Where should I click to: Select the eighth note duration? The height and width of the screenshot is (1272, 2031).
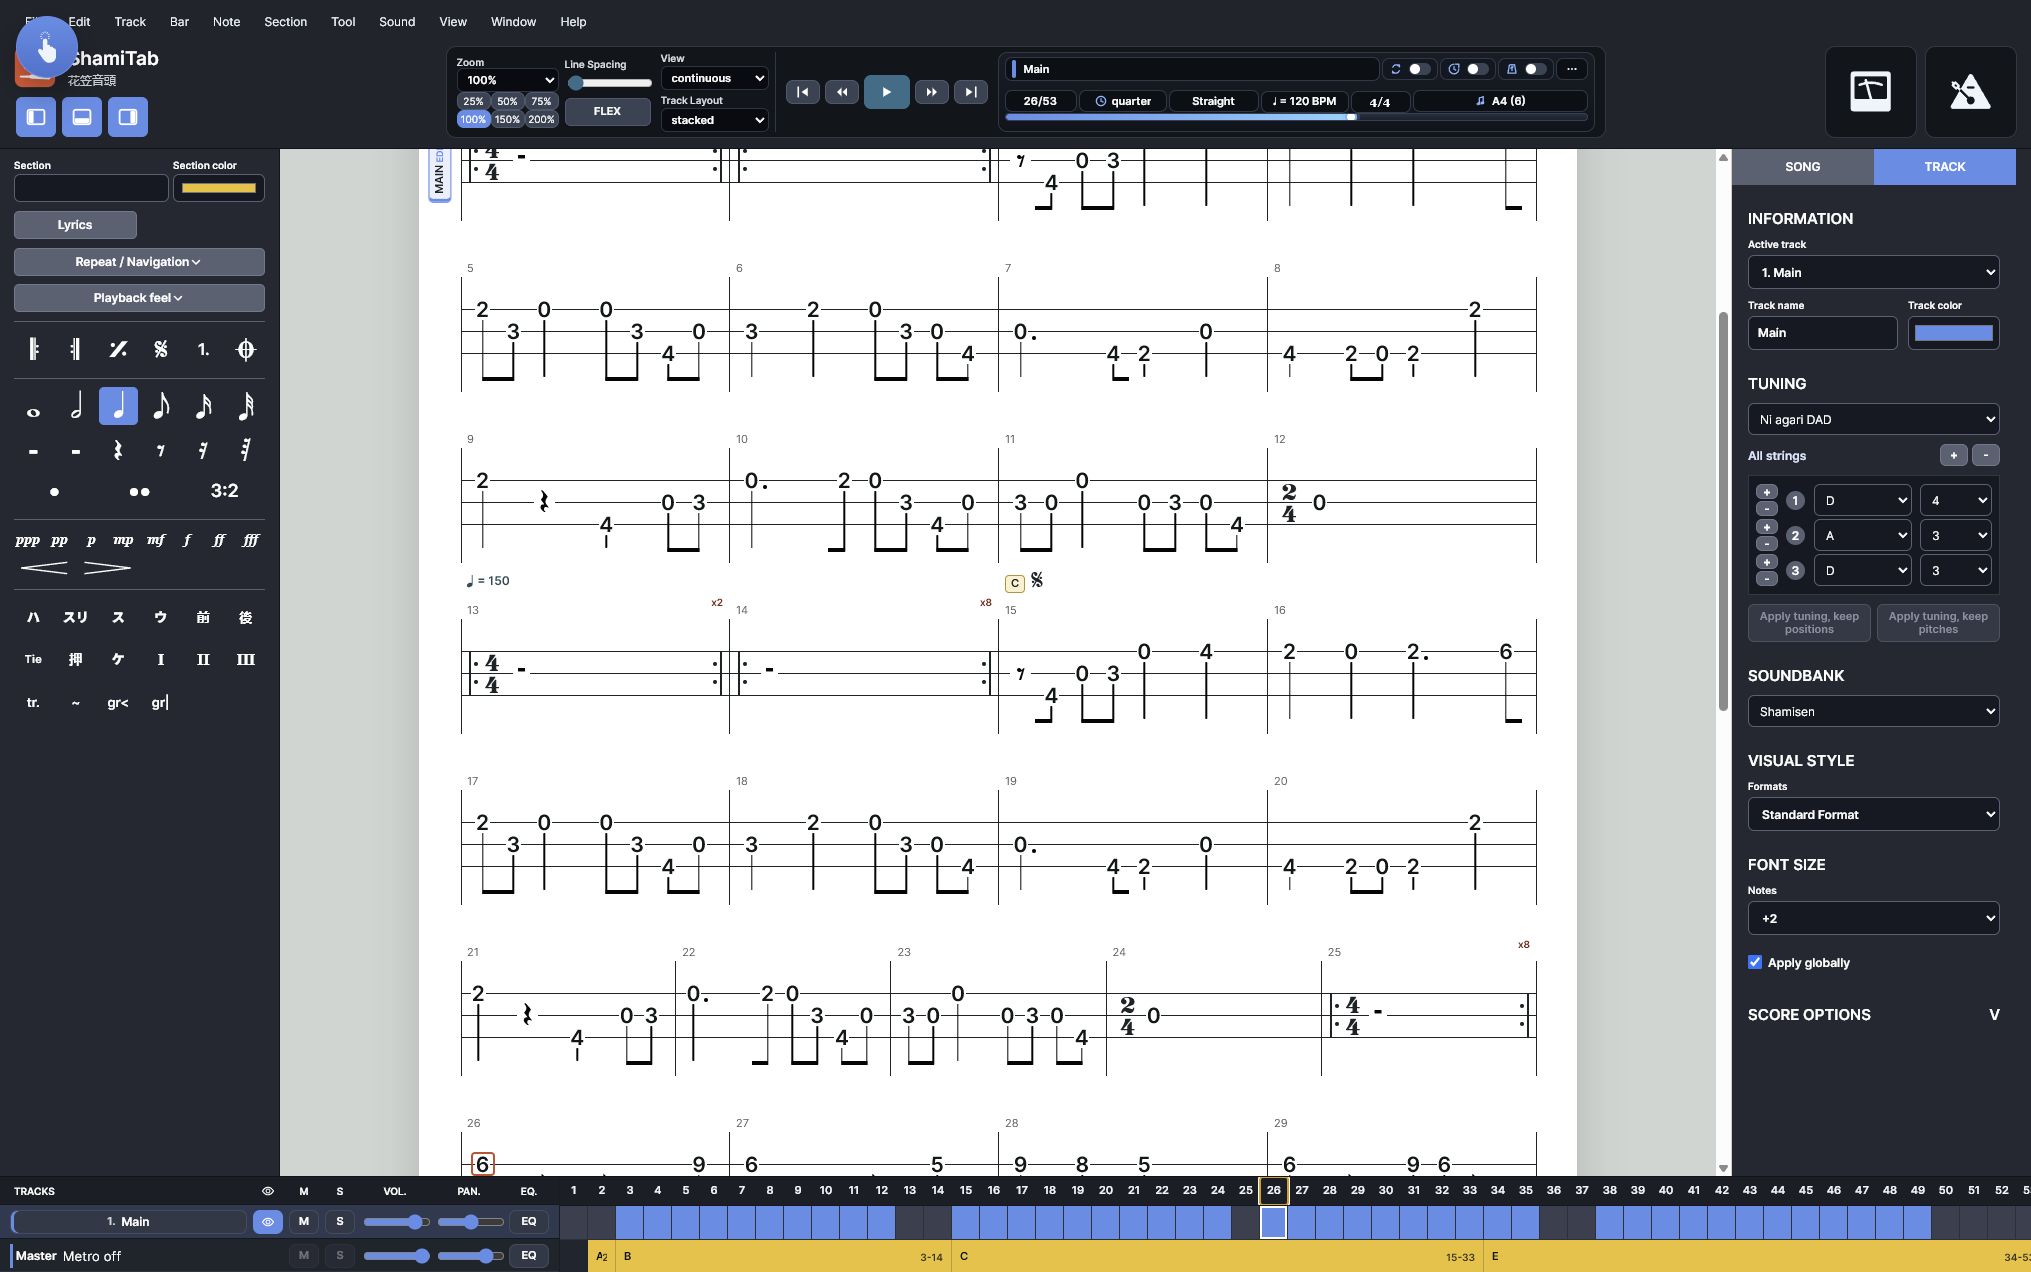point(161,407)
